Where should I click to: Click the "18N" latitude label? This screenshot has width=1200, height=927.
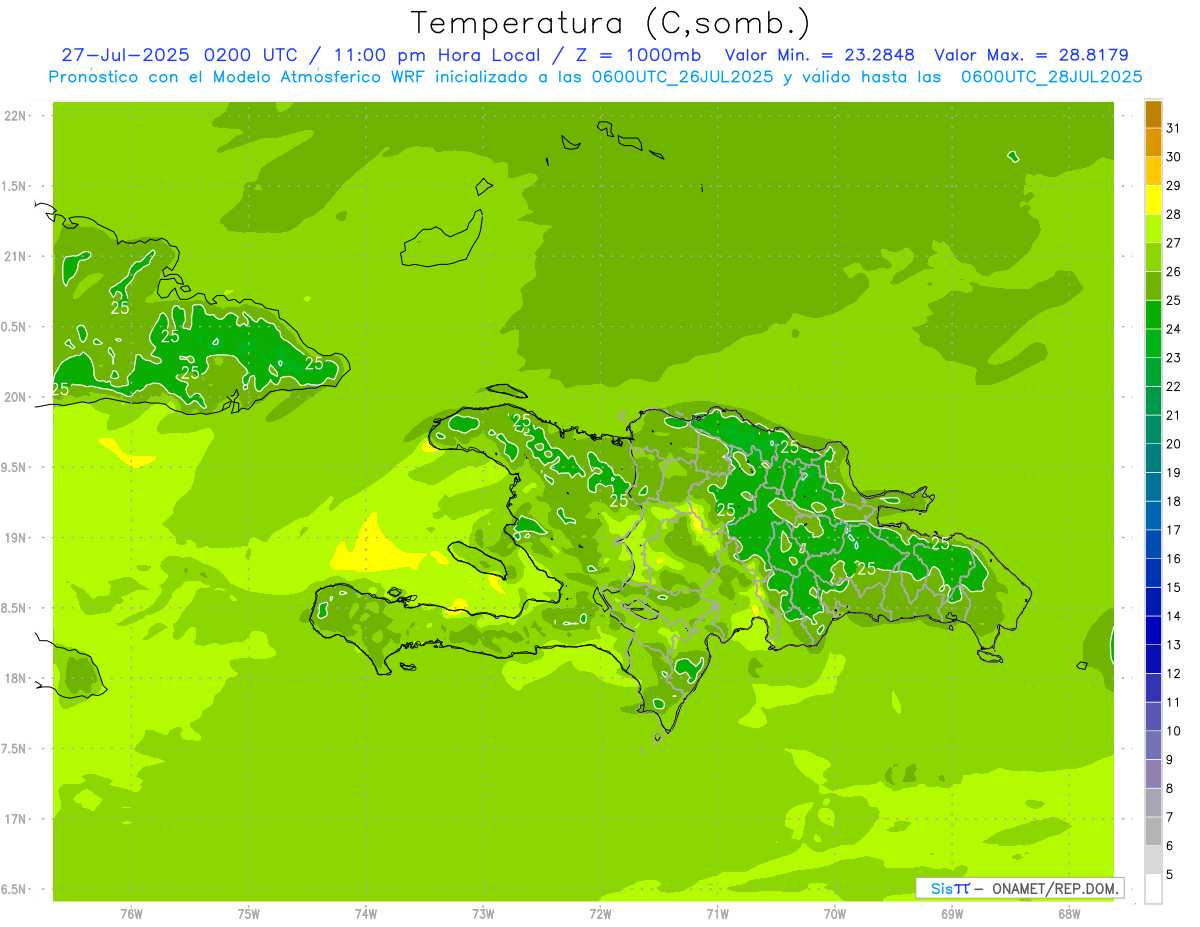point(16,678)
